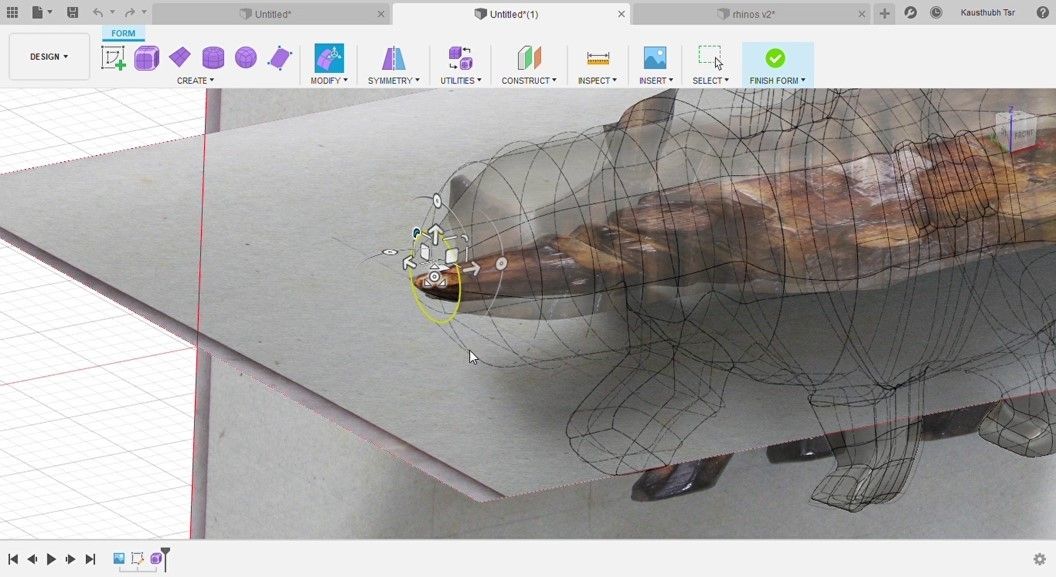Open the DESIGN workspace dropdown
The width and height of the screenshot is (1056, 577).
(x=49, y=57)
